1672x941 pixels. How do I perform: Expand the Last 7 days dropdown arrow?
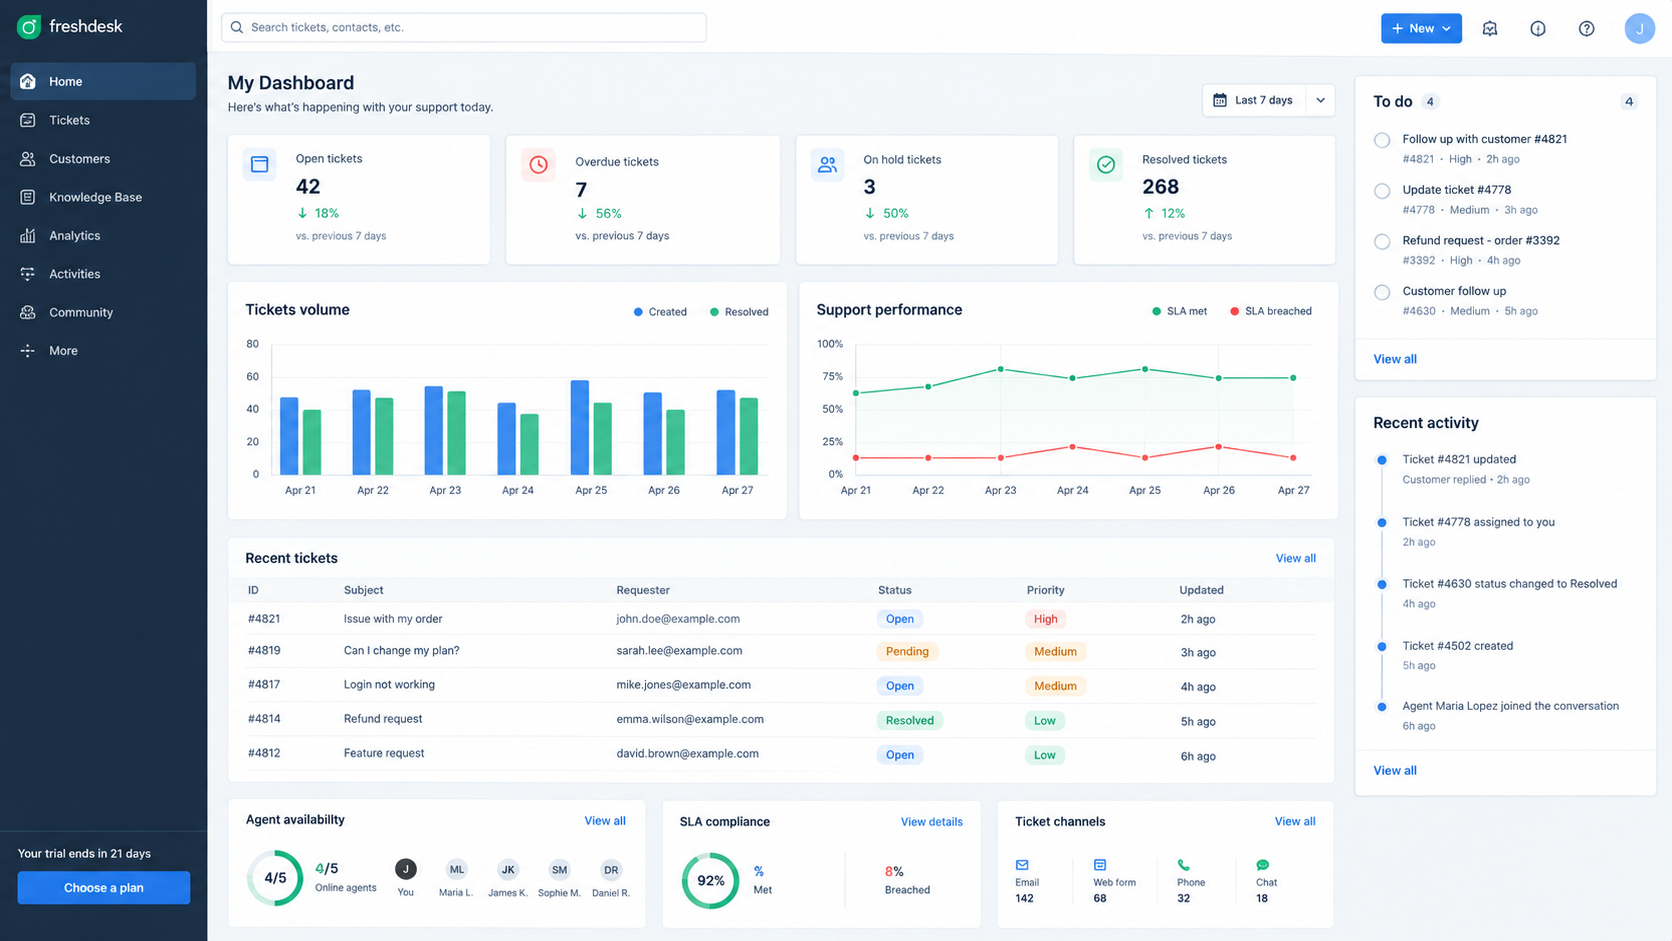1320,100
